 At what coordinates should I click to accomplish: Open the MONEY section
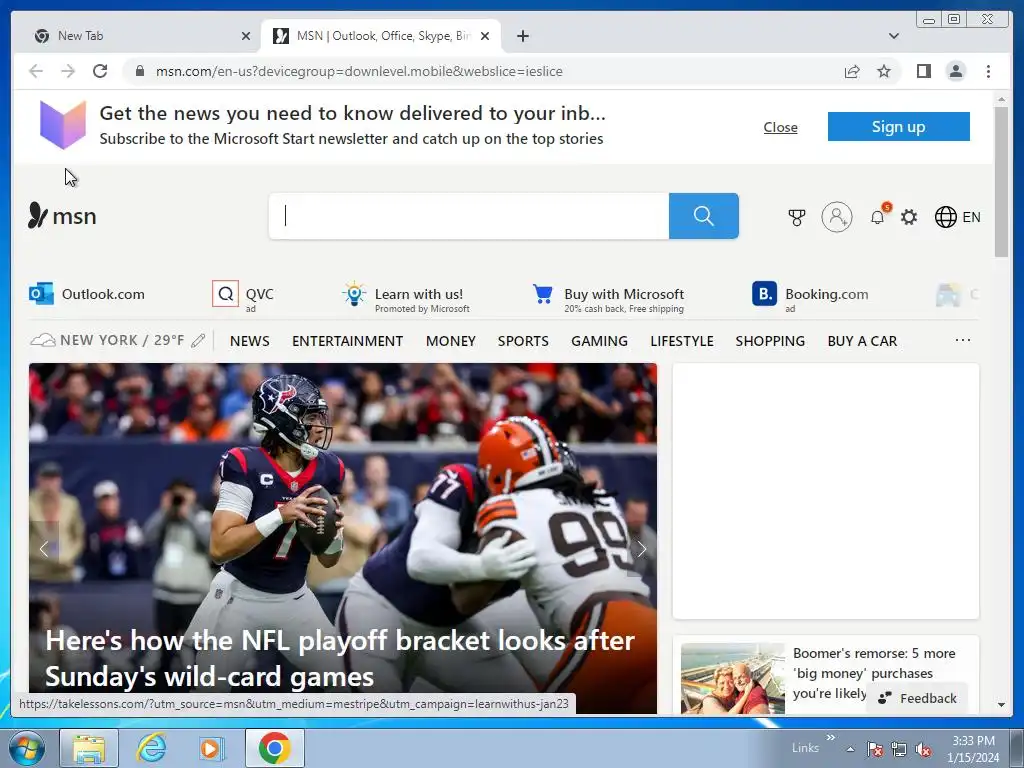(x=451, y=341)
